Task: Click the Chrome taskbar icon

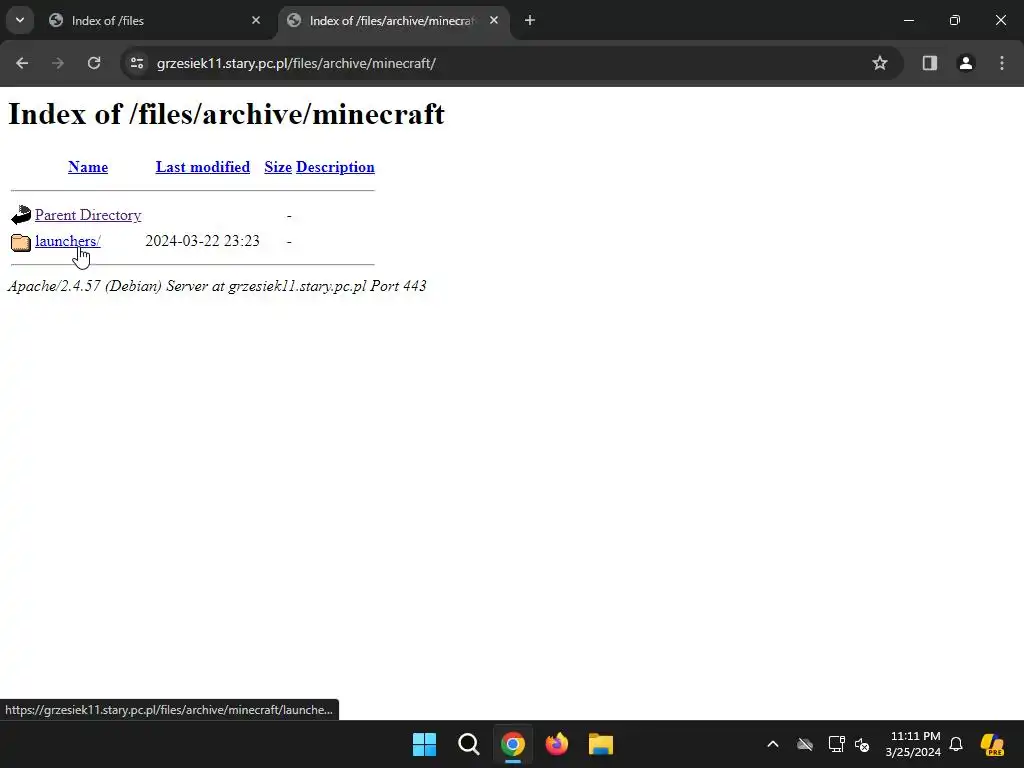Action: (x=513, y=744)
